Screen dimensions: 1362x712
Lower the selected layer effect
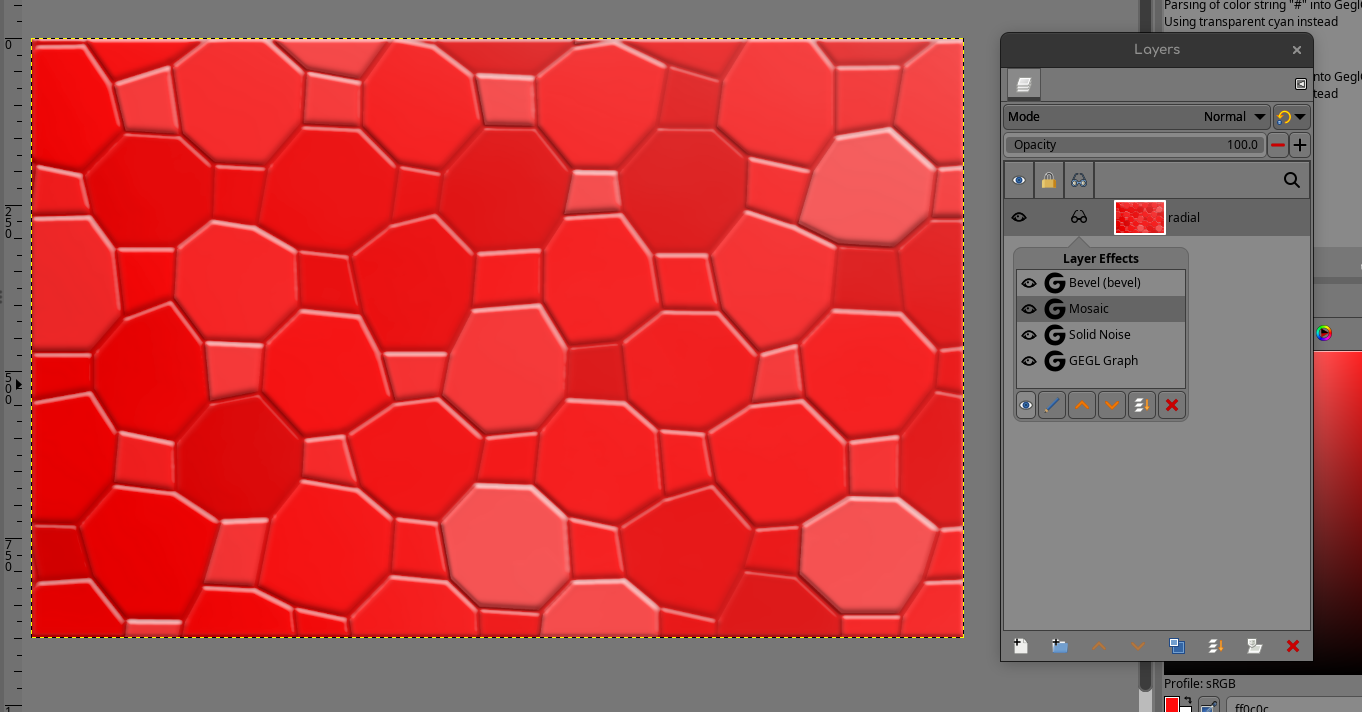(1112, 405)
